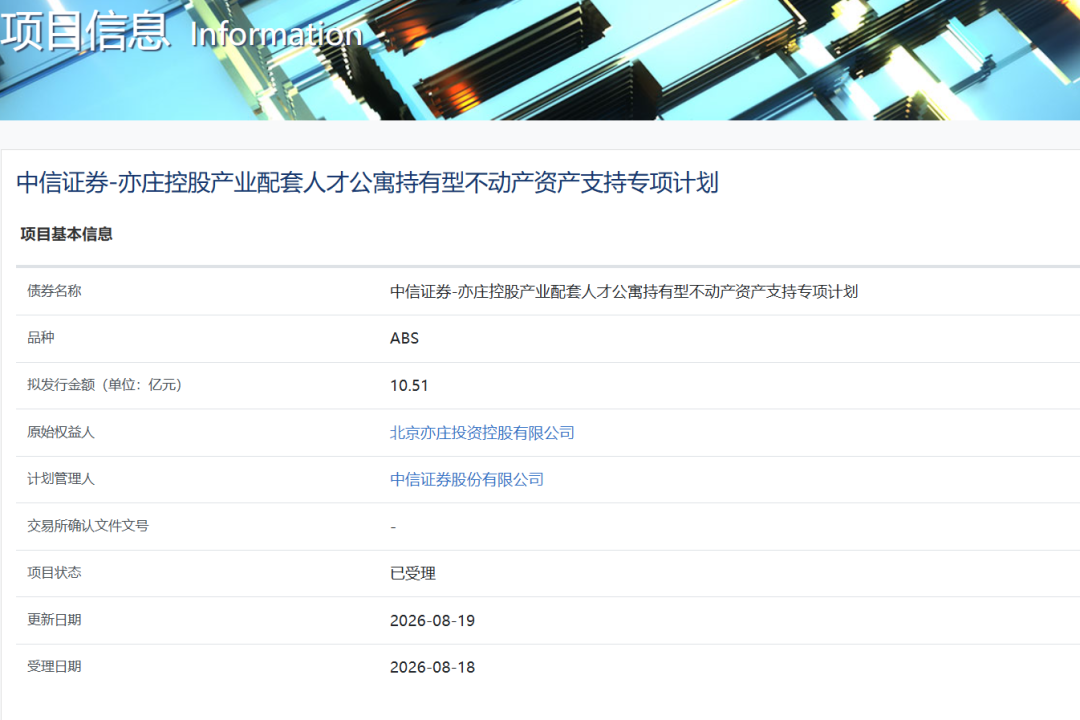
Task: Click the bond name value text
Action: [624, 291]
